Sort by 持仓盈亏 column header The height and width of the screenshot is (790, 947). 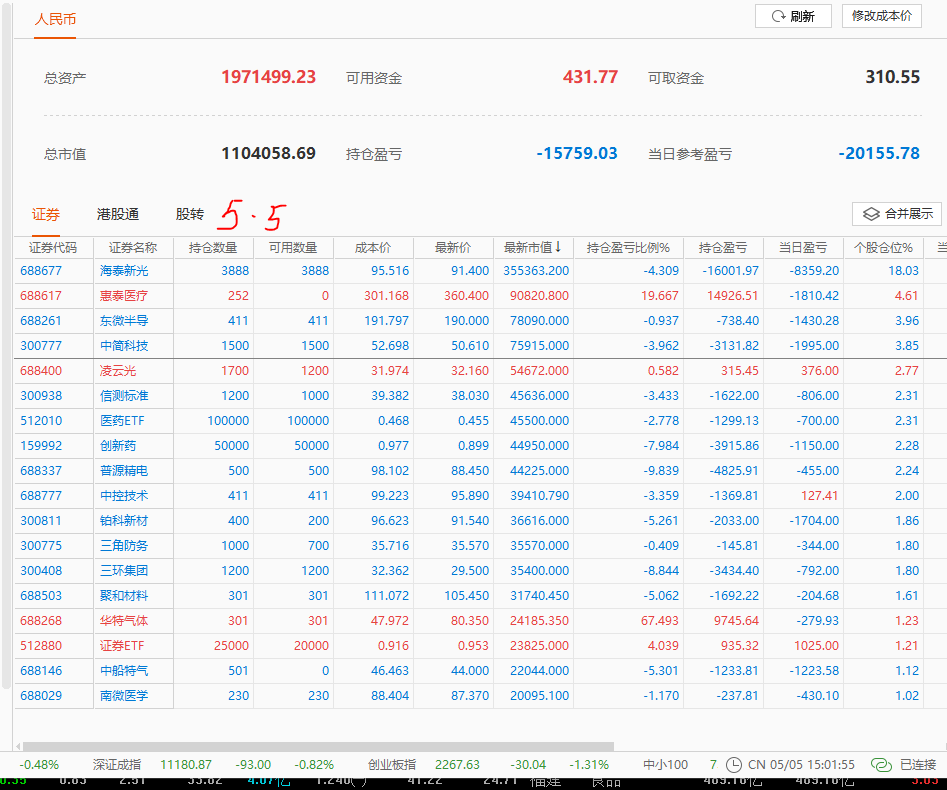723,248
